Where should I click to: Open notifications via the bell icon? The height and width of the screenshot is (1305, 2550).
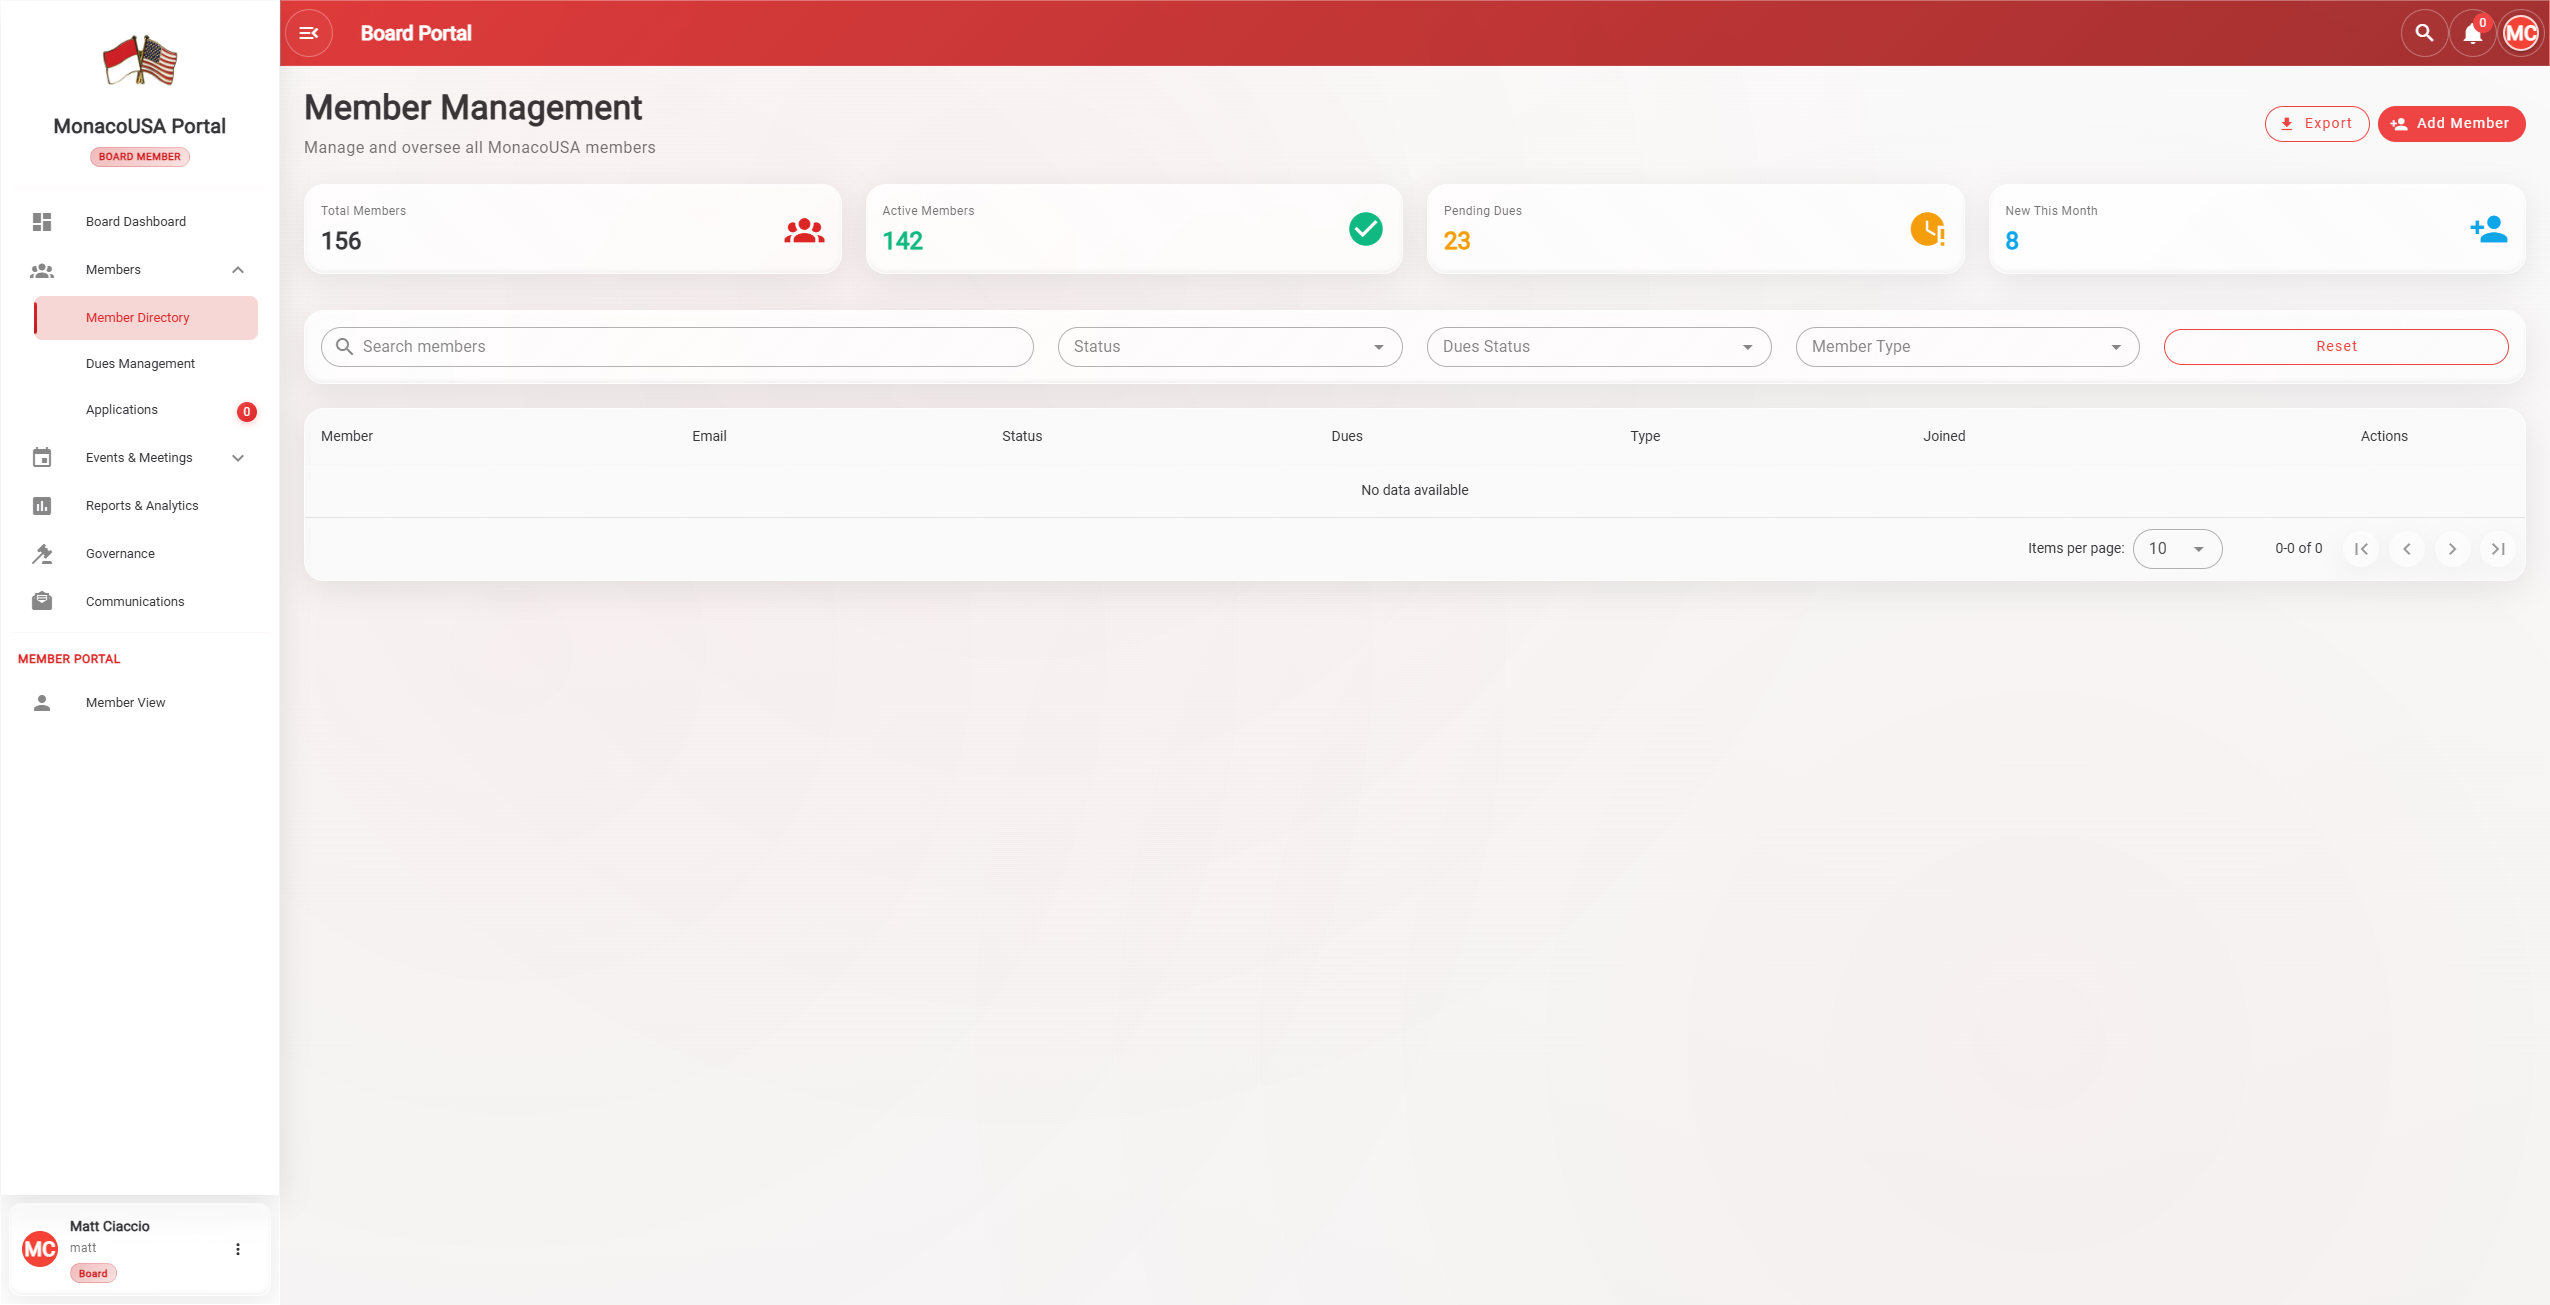click(2472, 34)
